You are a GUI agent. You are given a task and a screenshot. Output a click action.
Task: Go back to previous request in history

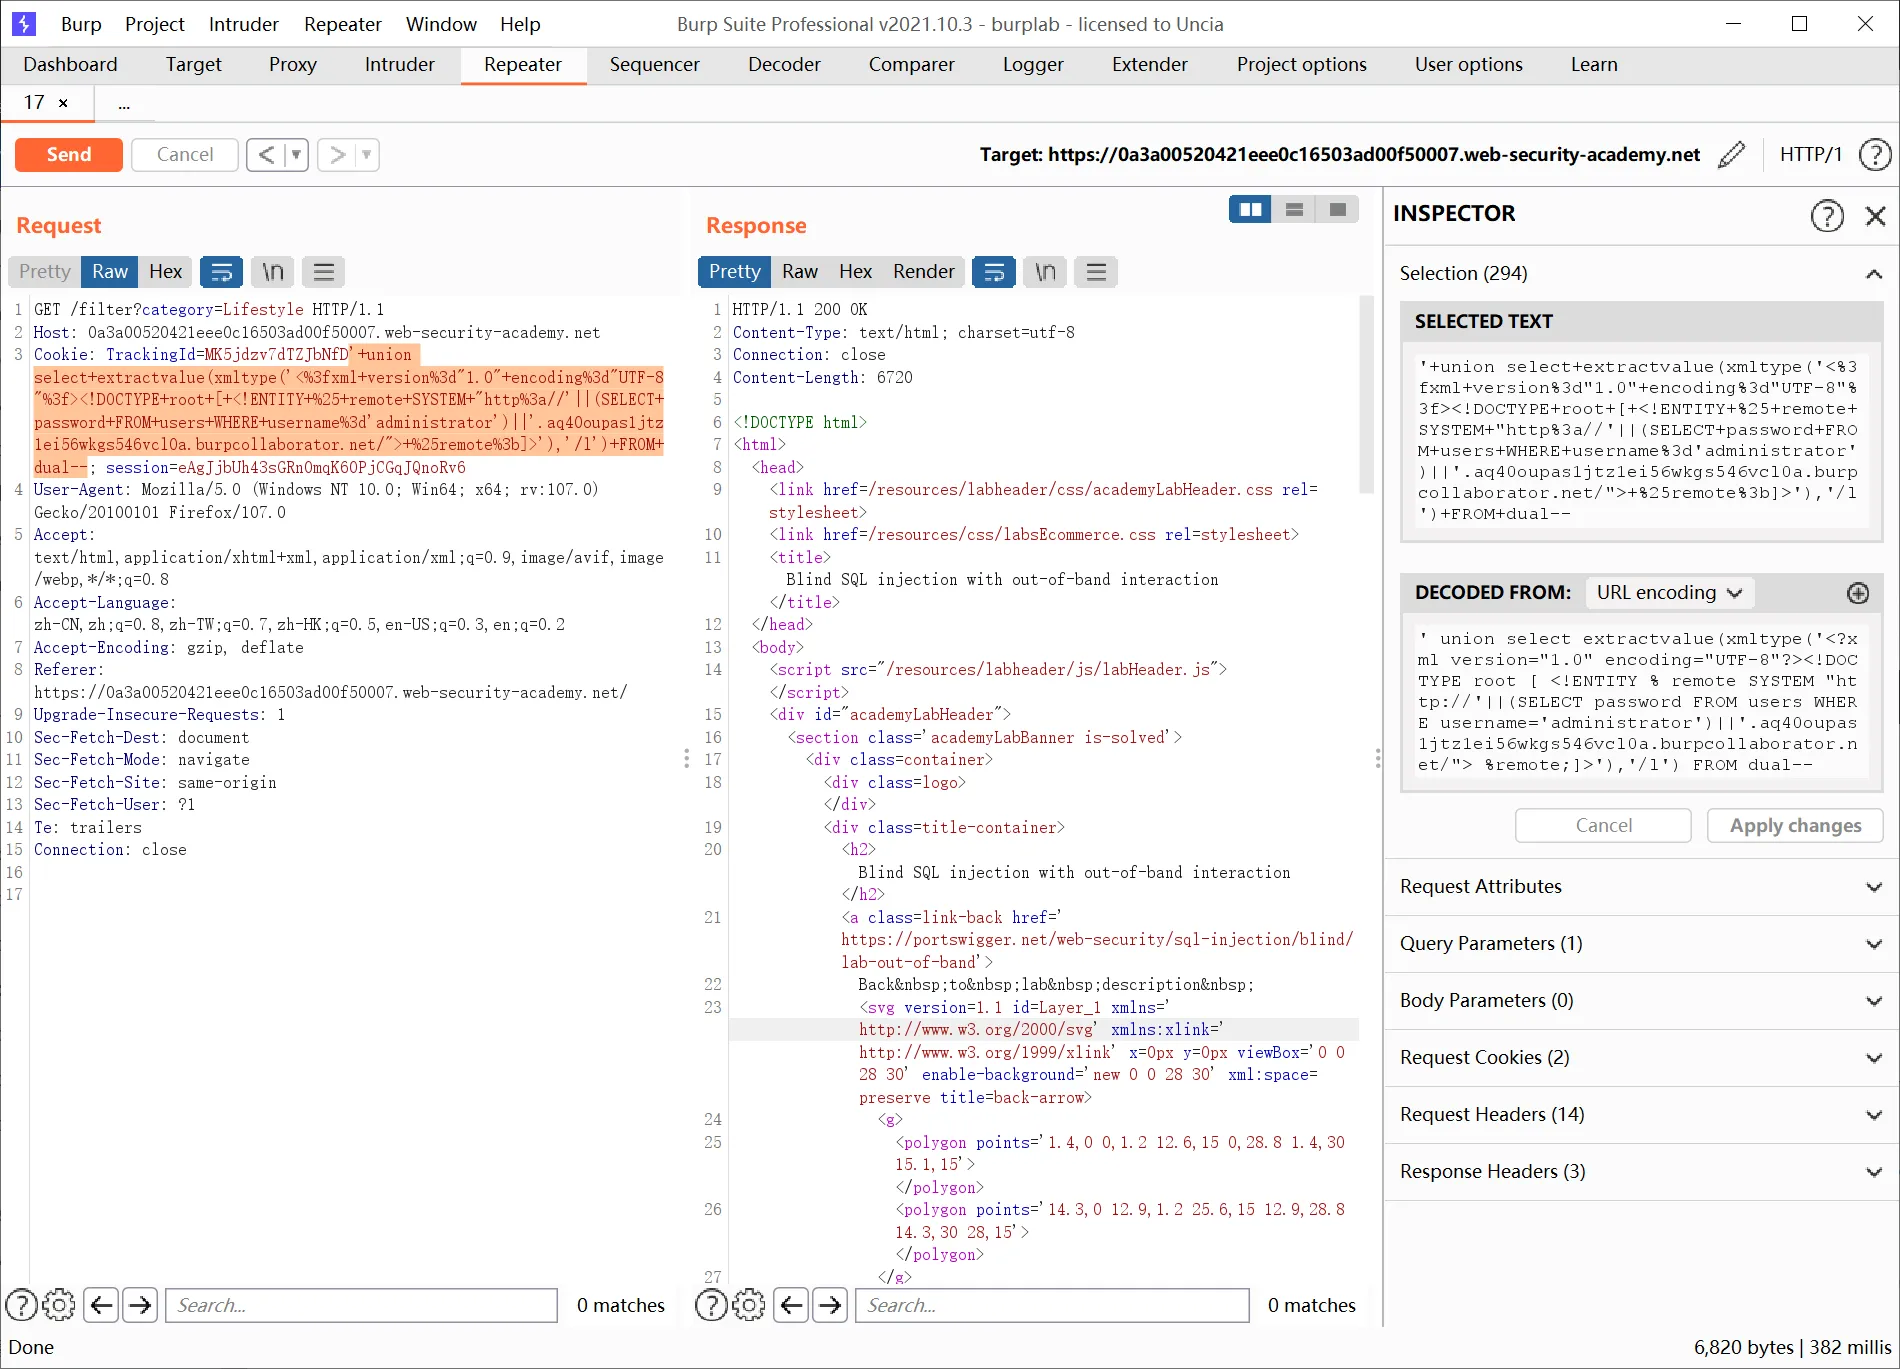tap(266, 155)
